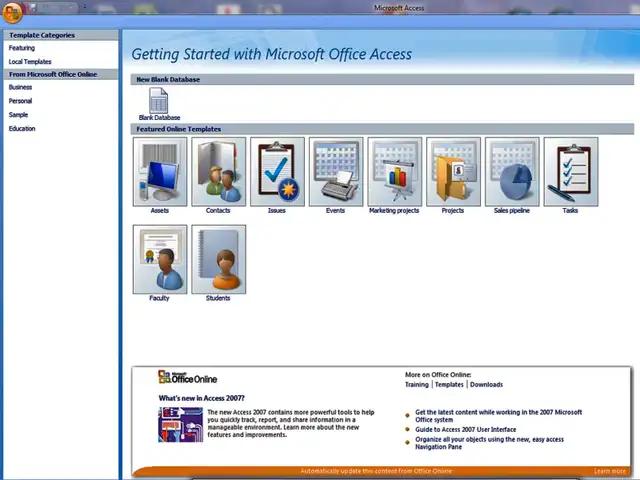Select the Students template
The height and width of the screenshot is (480, 640).
click(218, 263)
